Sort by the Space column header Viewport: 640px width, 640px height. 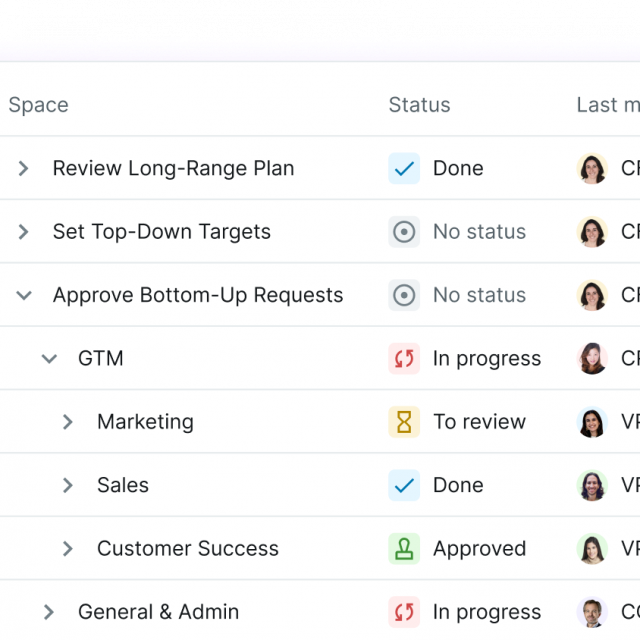pyautogui.click(x=39, y=105)
